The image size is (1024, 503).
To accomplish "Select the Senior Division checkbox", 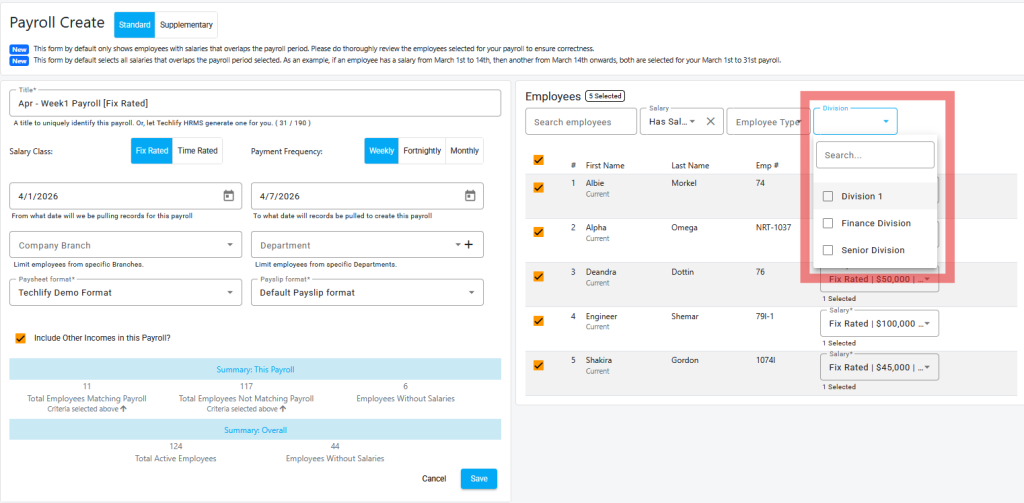I will tap(828, 250).
